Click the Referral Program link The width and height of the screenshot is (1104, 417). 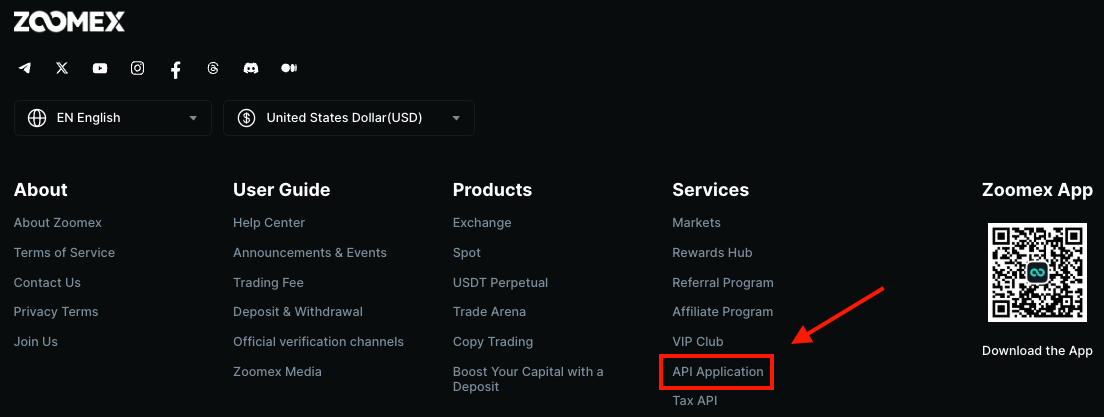pyautogui.click(x=723, y=283)
